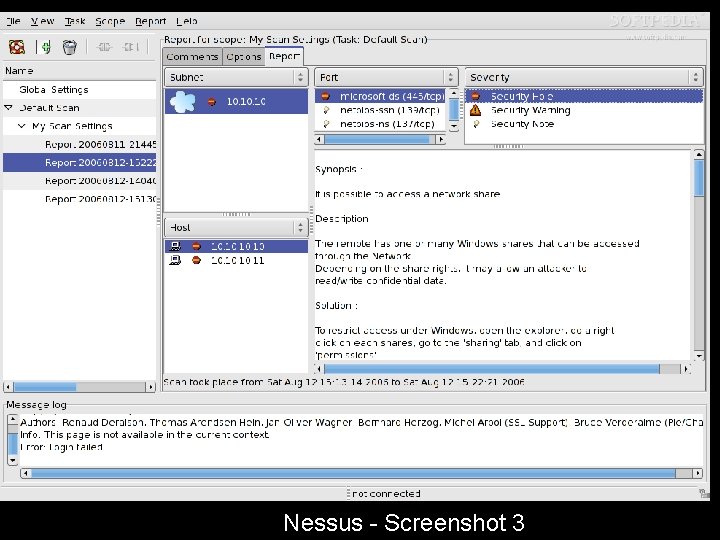Select Report 20060811-21445 in tree
This screenshot has height=540, width=720.
[x=101, y=144]
